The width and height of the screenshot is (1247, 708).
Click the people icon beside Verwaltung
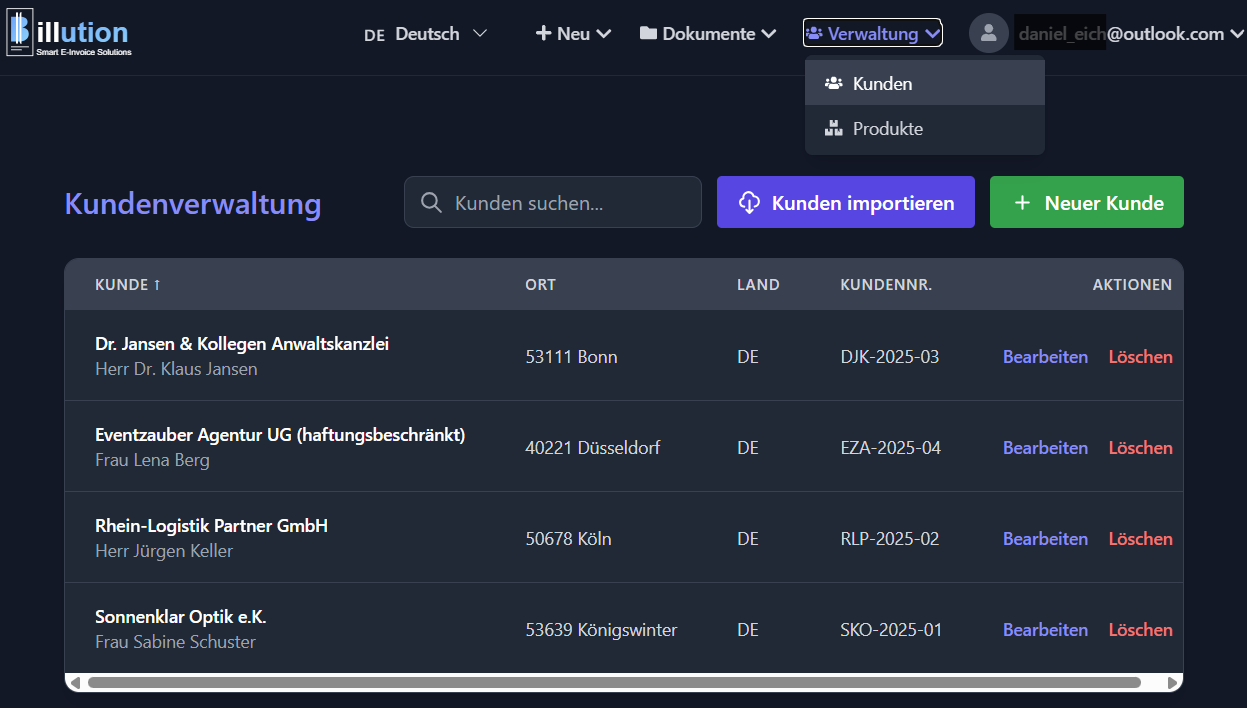[x=814, y=33]
